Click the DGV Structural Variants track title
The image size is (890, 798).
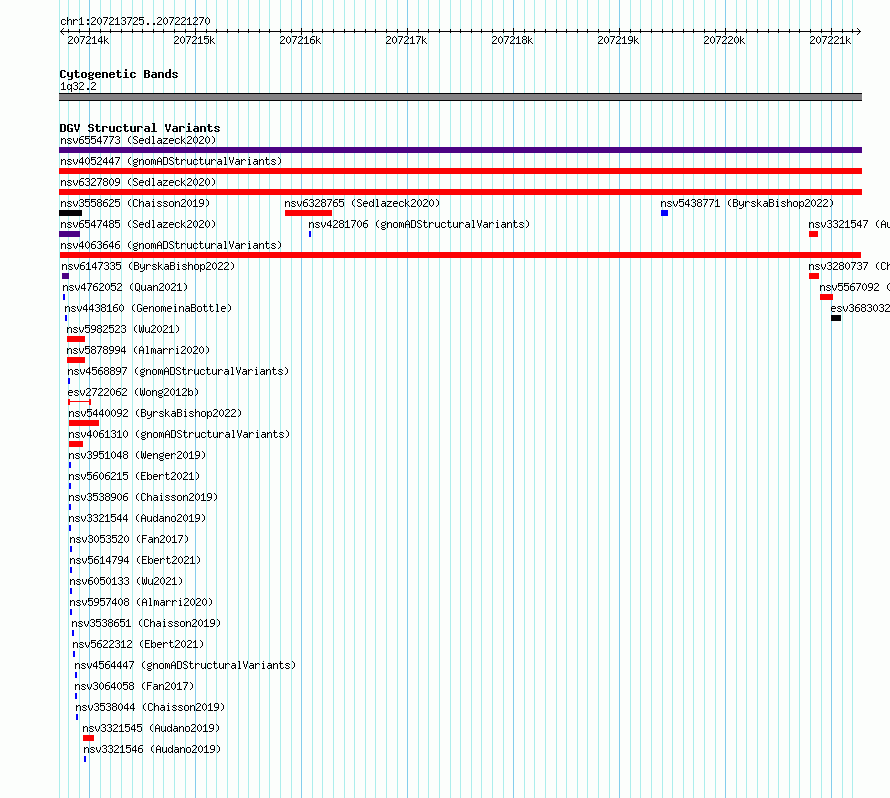coord(140,128)
